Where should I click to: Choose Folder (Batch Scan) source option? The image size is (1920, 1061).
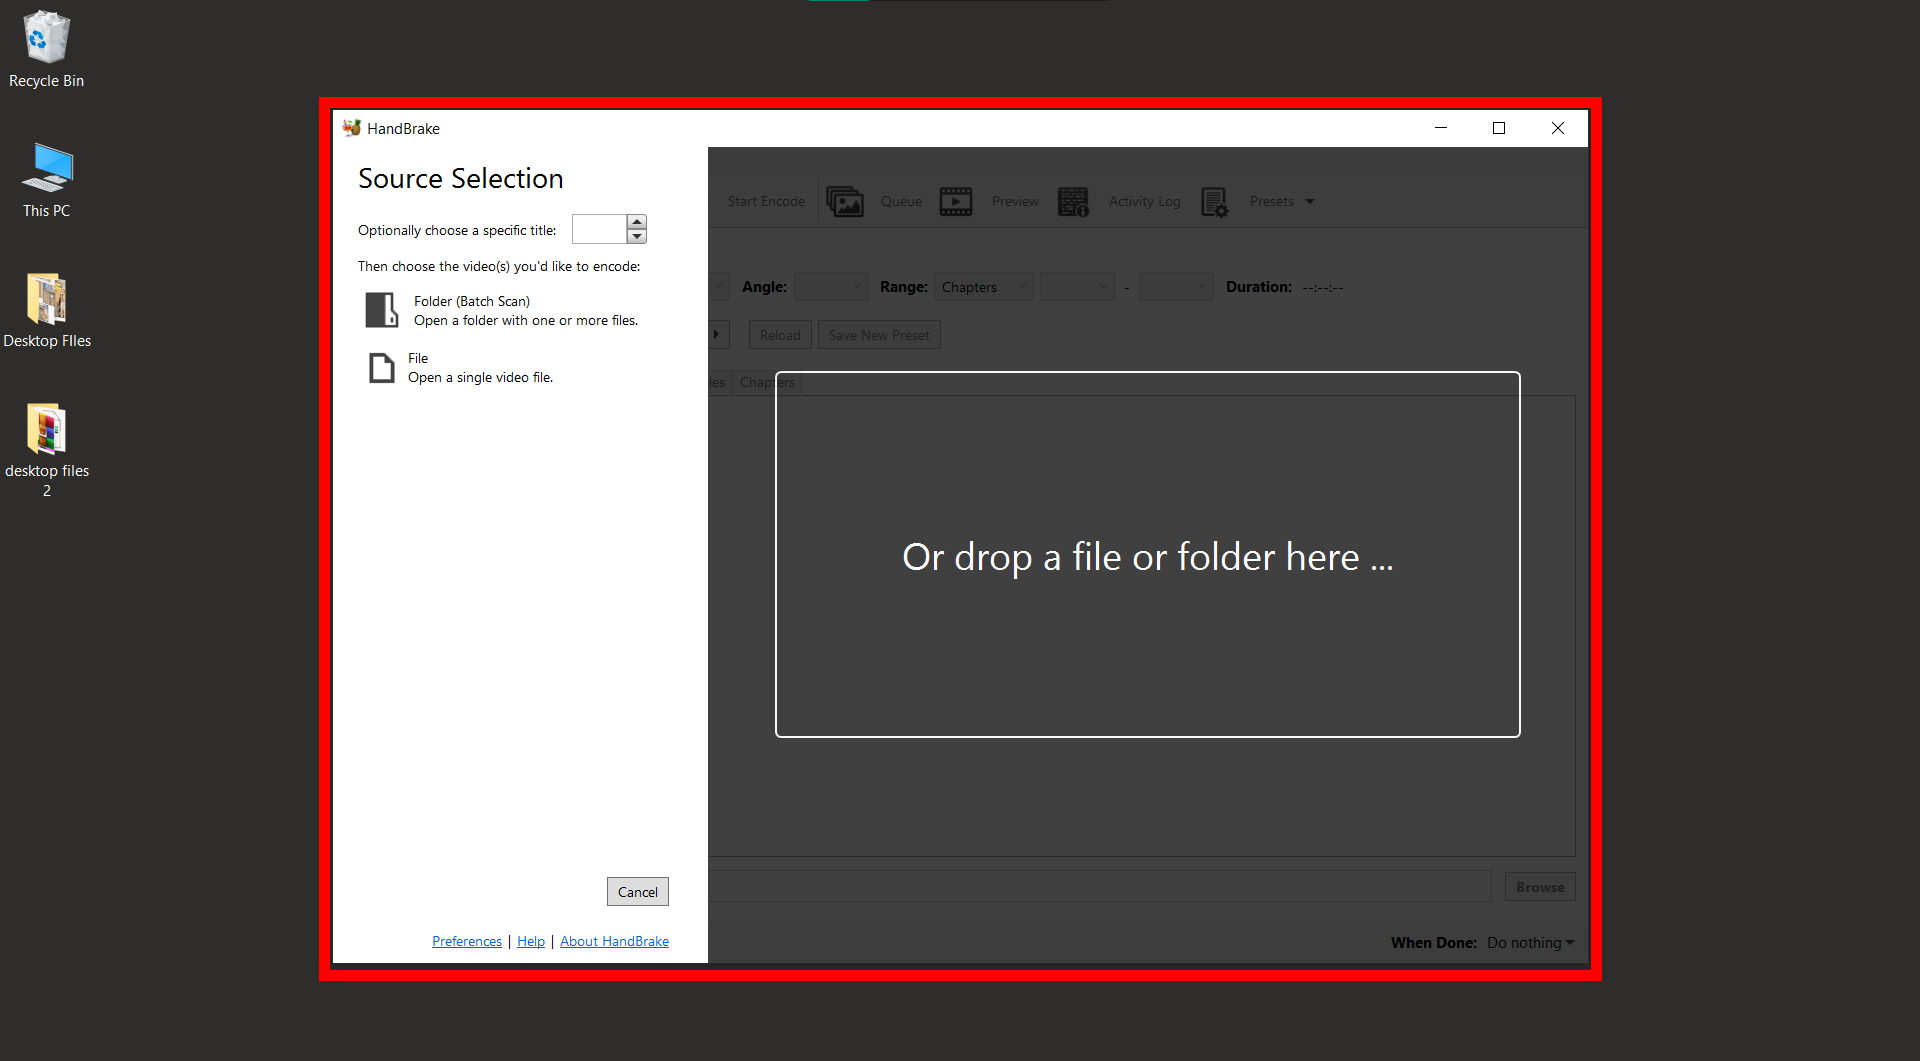[x=472, y=310]
